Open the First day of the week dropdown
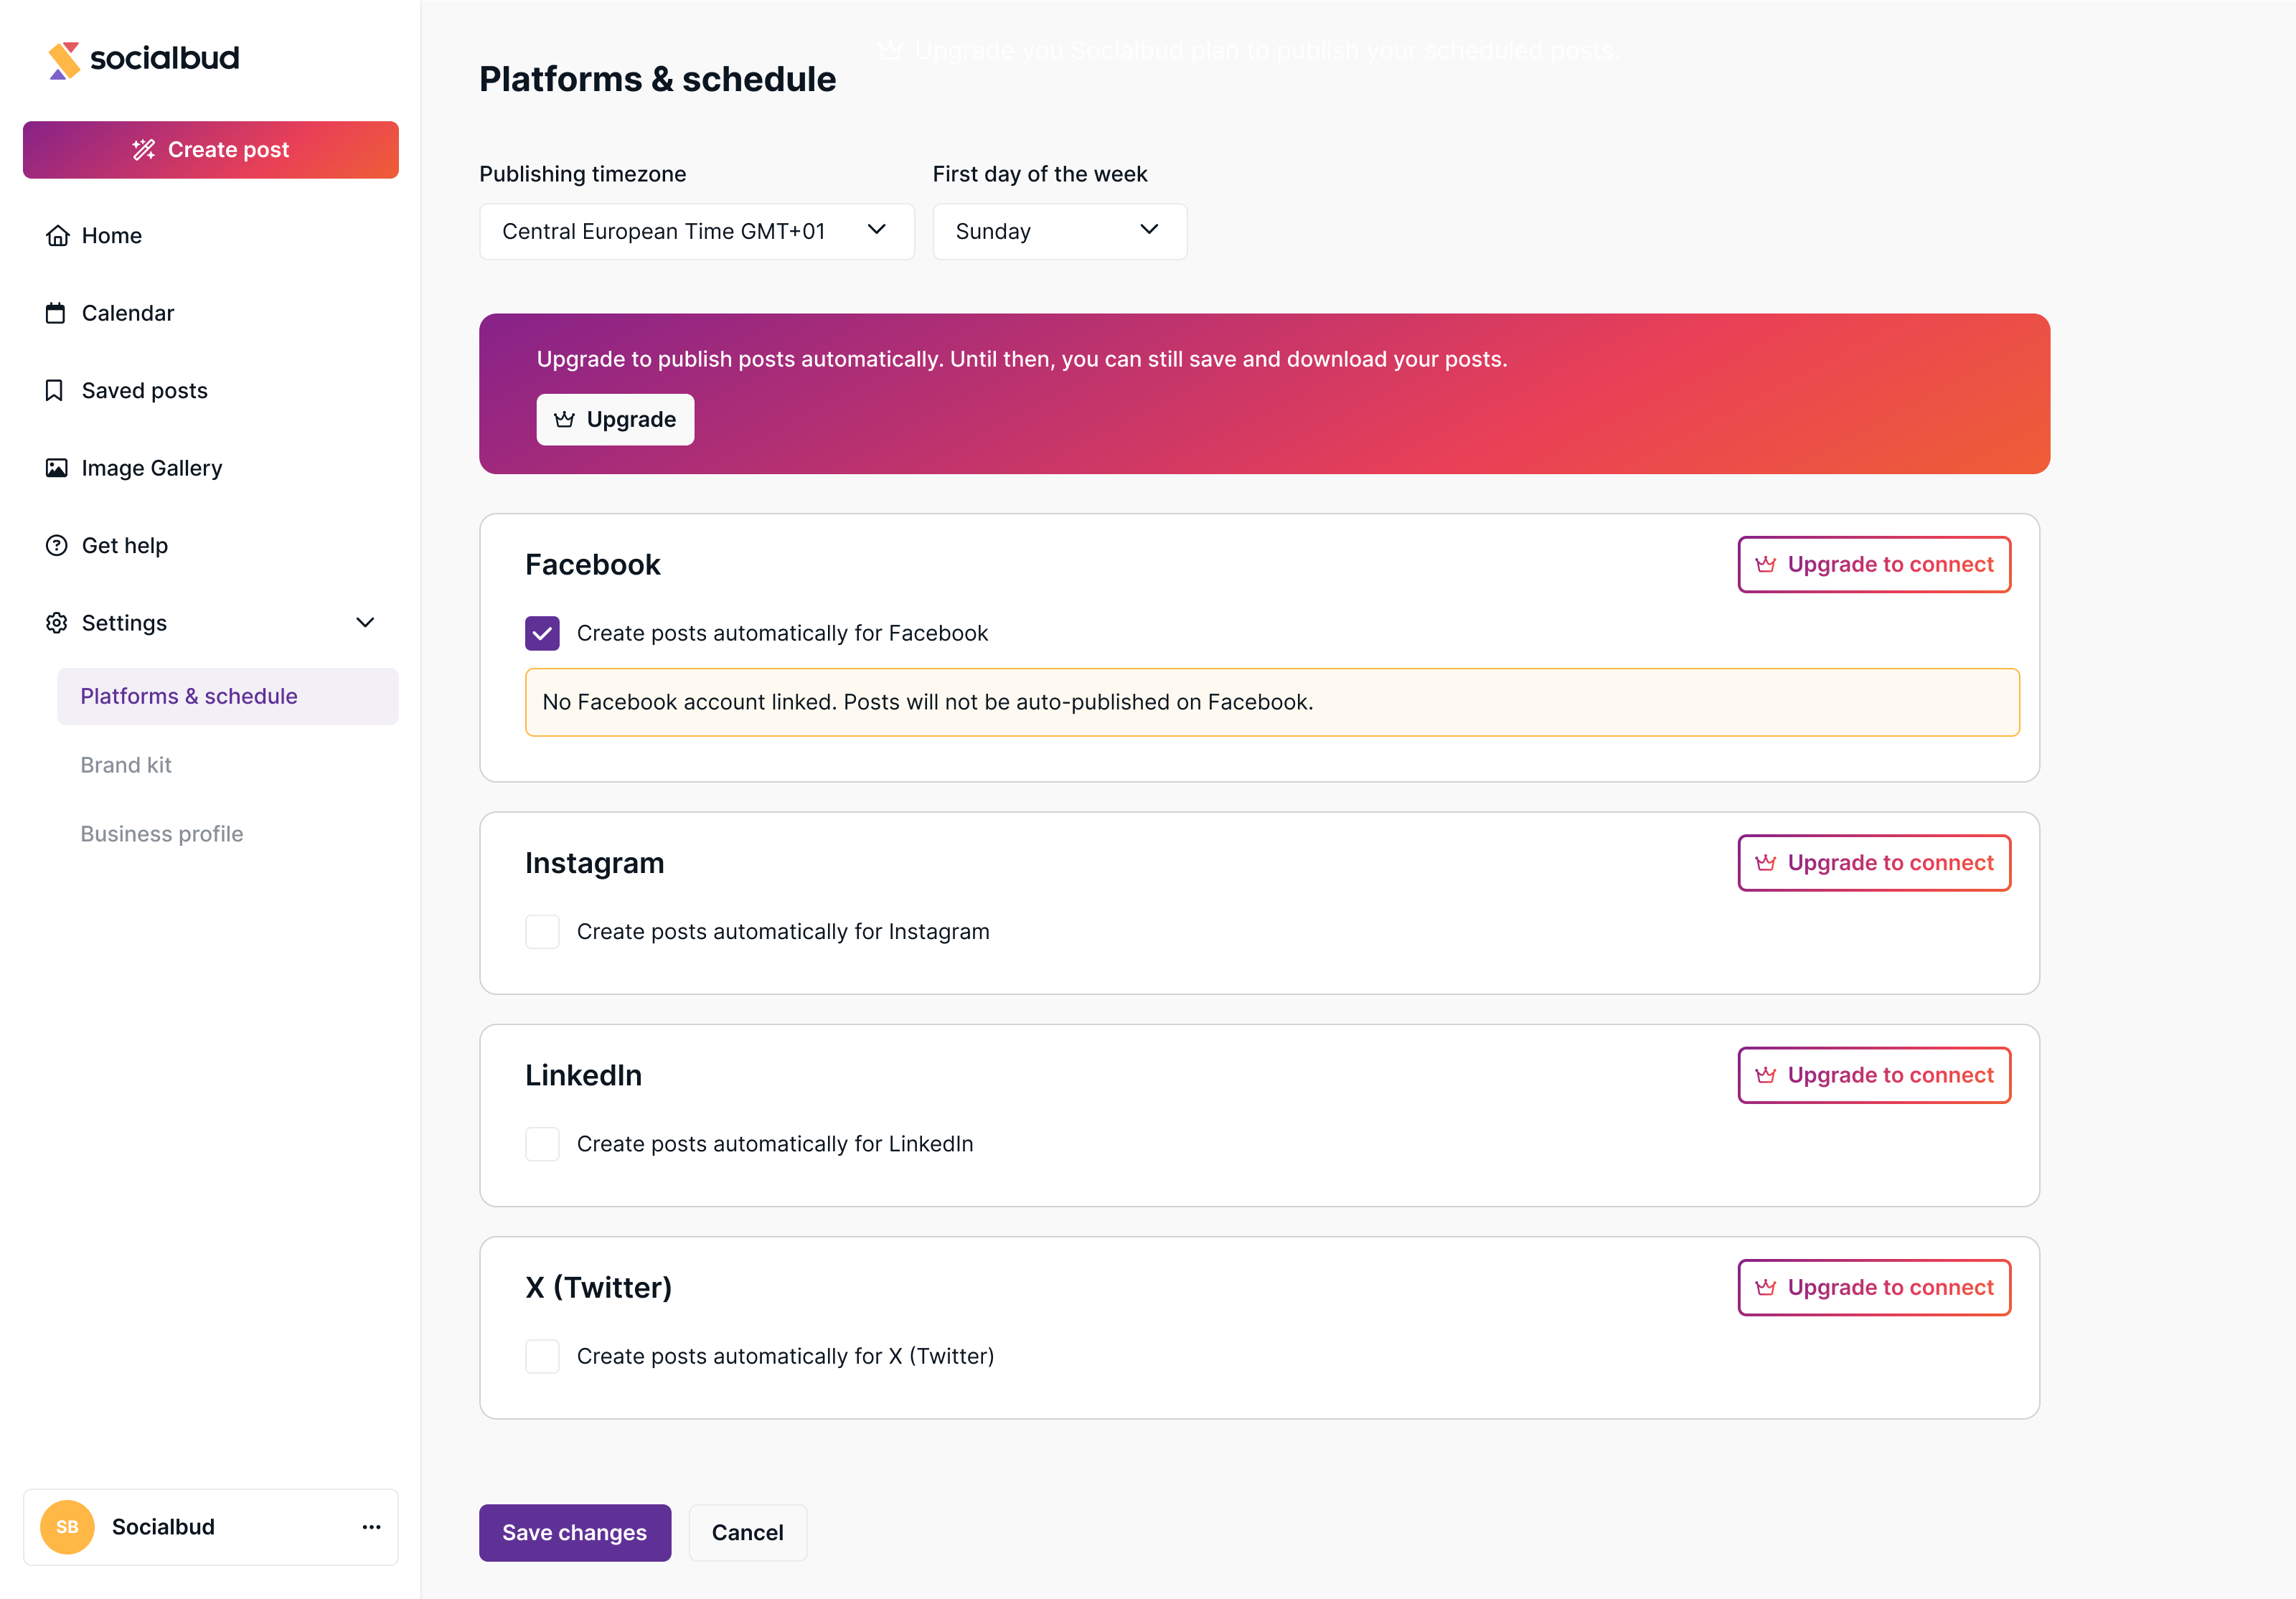 click(x=1060, y=232)
